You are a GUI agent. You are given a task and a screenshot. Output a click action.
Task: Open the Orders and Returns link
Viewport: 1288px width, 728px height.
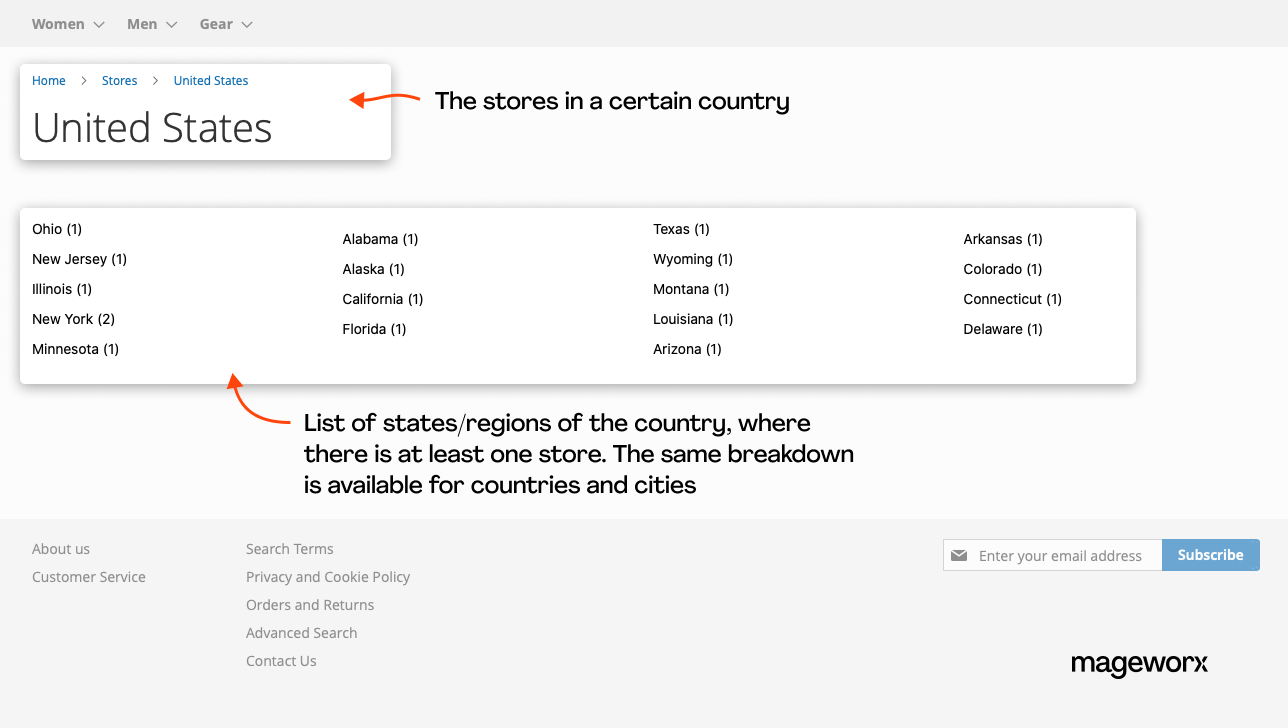310,605
